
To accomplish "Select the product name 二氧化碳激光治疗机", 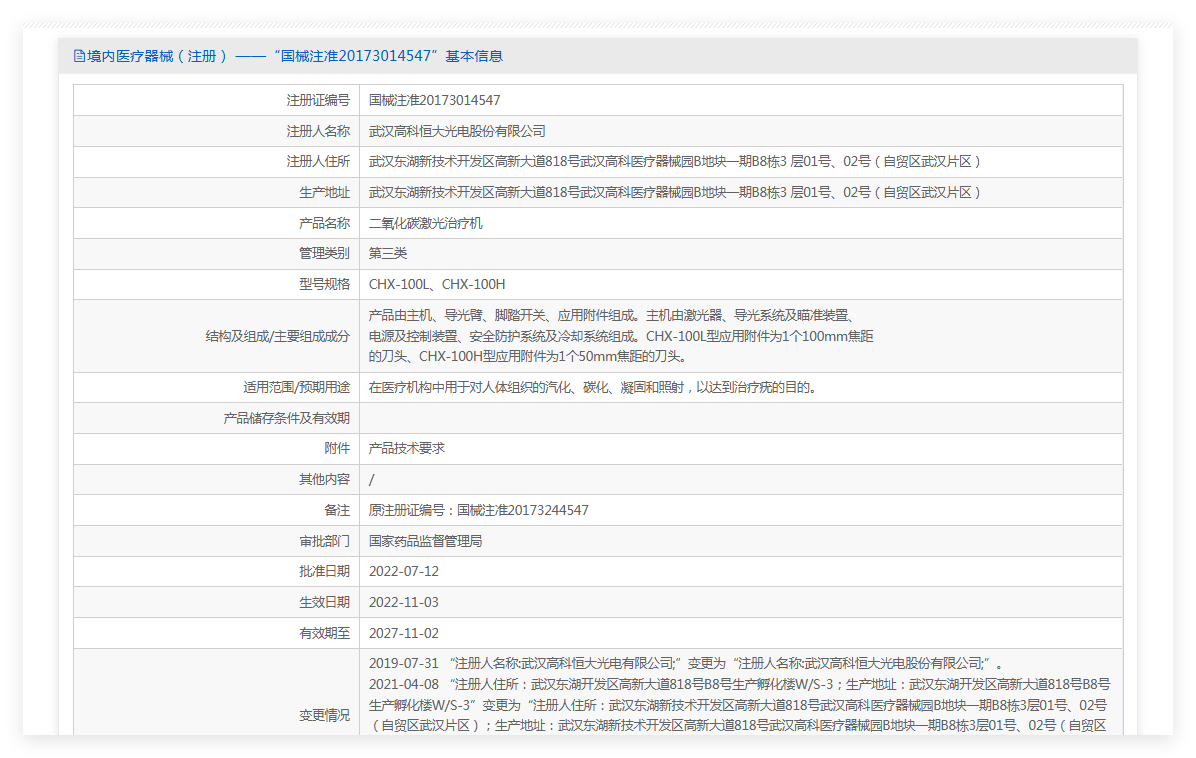I will coord(426,223).
